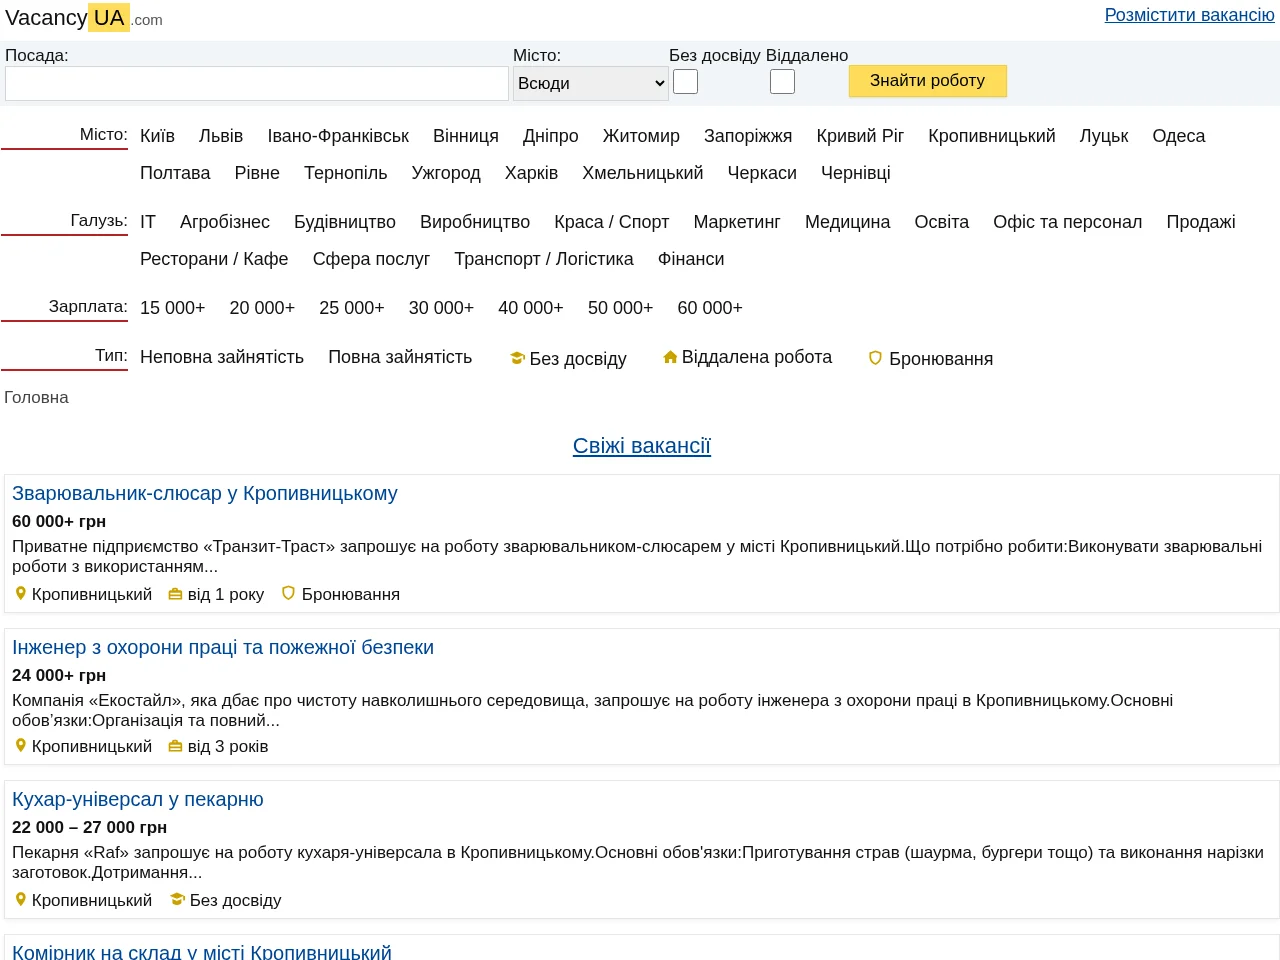1280x960 pixels.
Task: Select the Київ city filter
Action: tap(157, 136)
